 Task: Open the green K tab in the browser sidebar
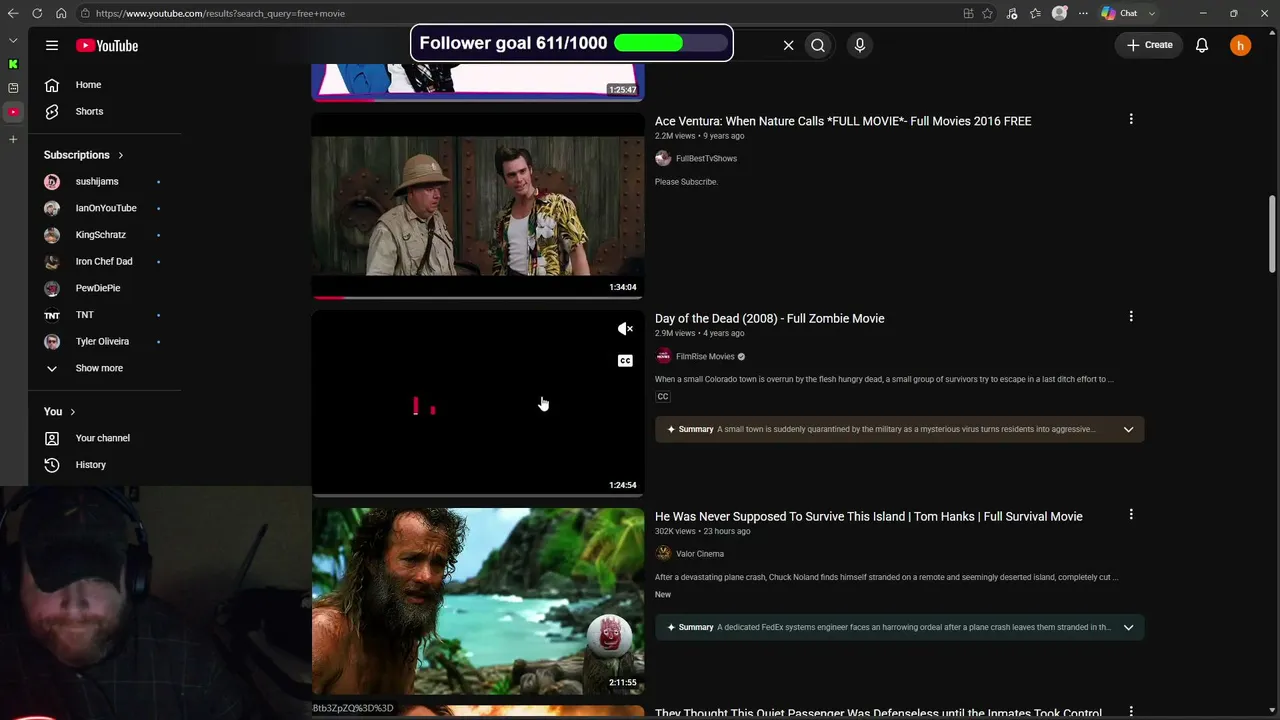click(x=13, y=64)
